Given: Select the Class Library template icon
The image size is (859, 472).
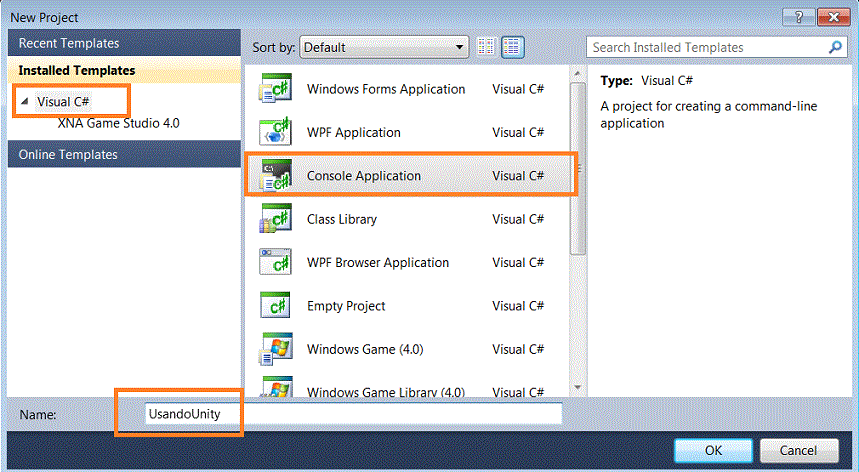Looking at the screenshot, I should (x=276, y=218).
